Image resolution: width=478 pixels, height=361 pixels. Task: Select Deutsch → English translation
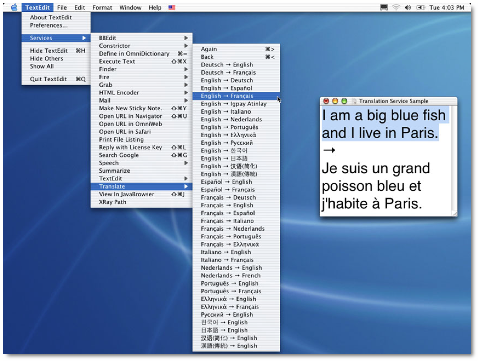tap(236, 65)
